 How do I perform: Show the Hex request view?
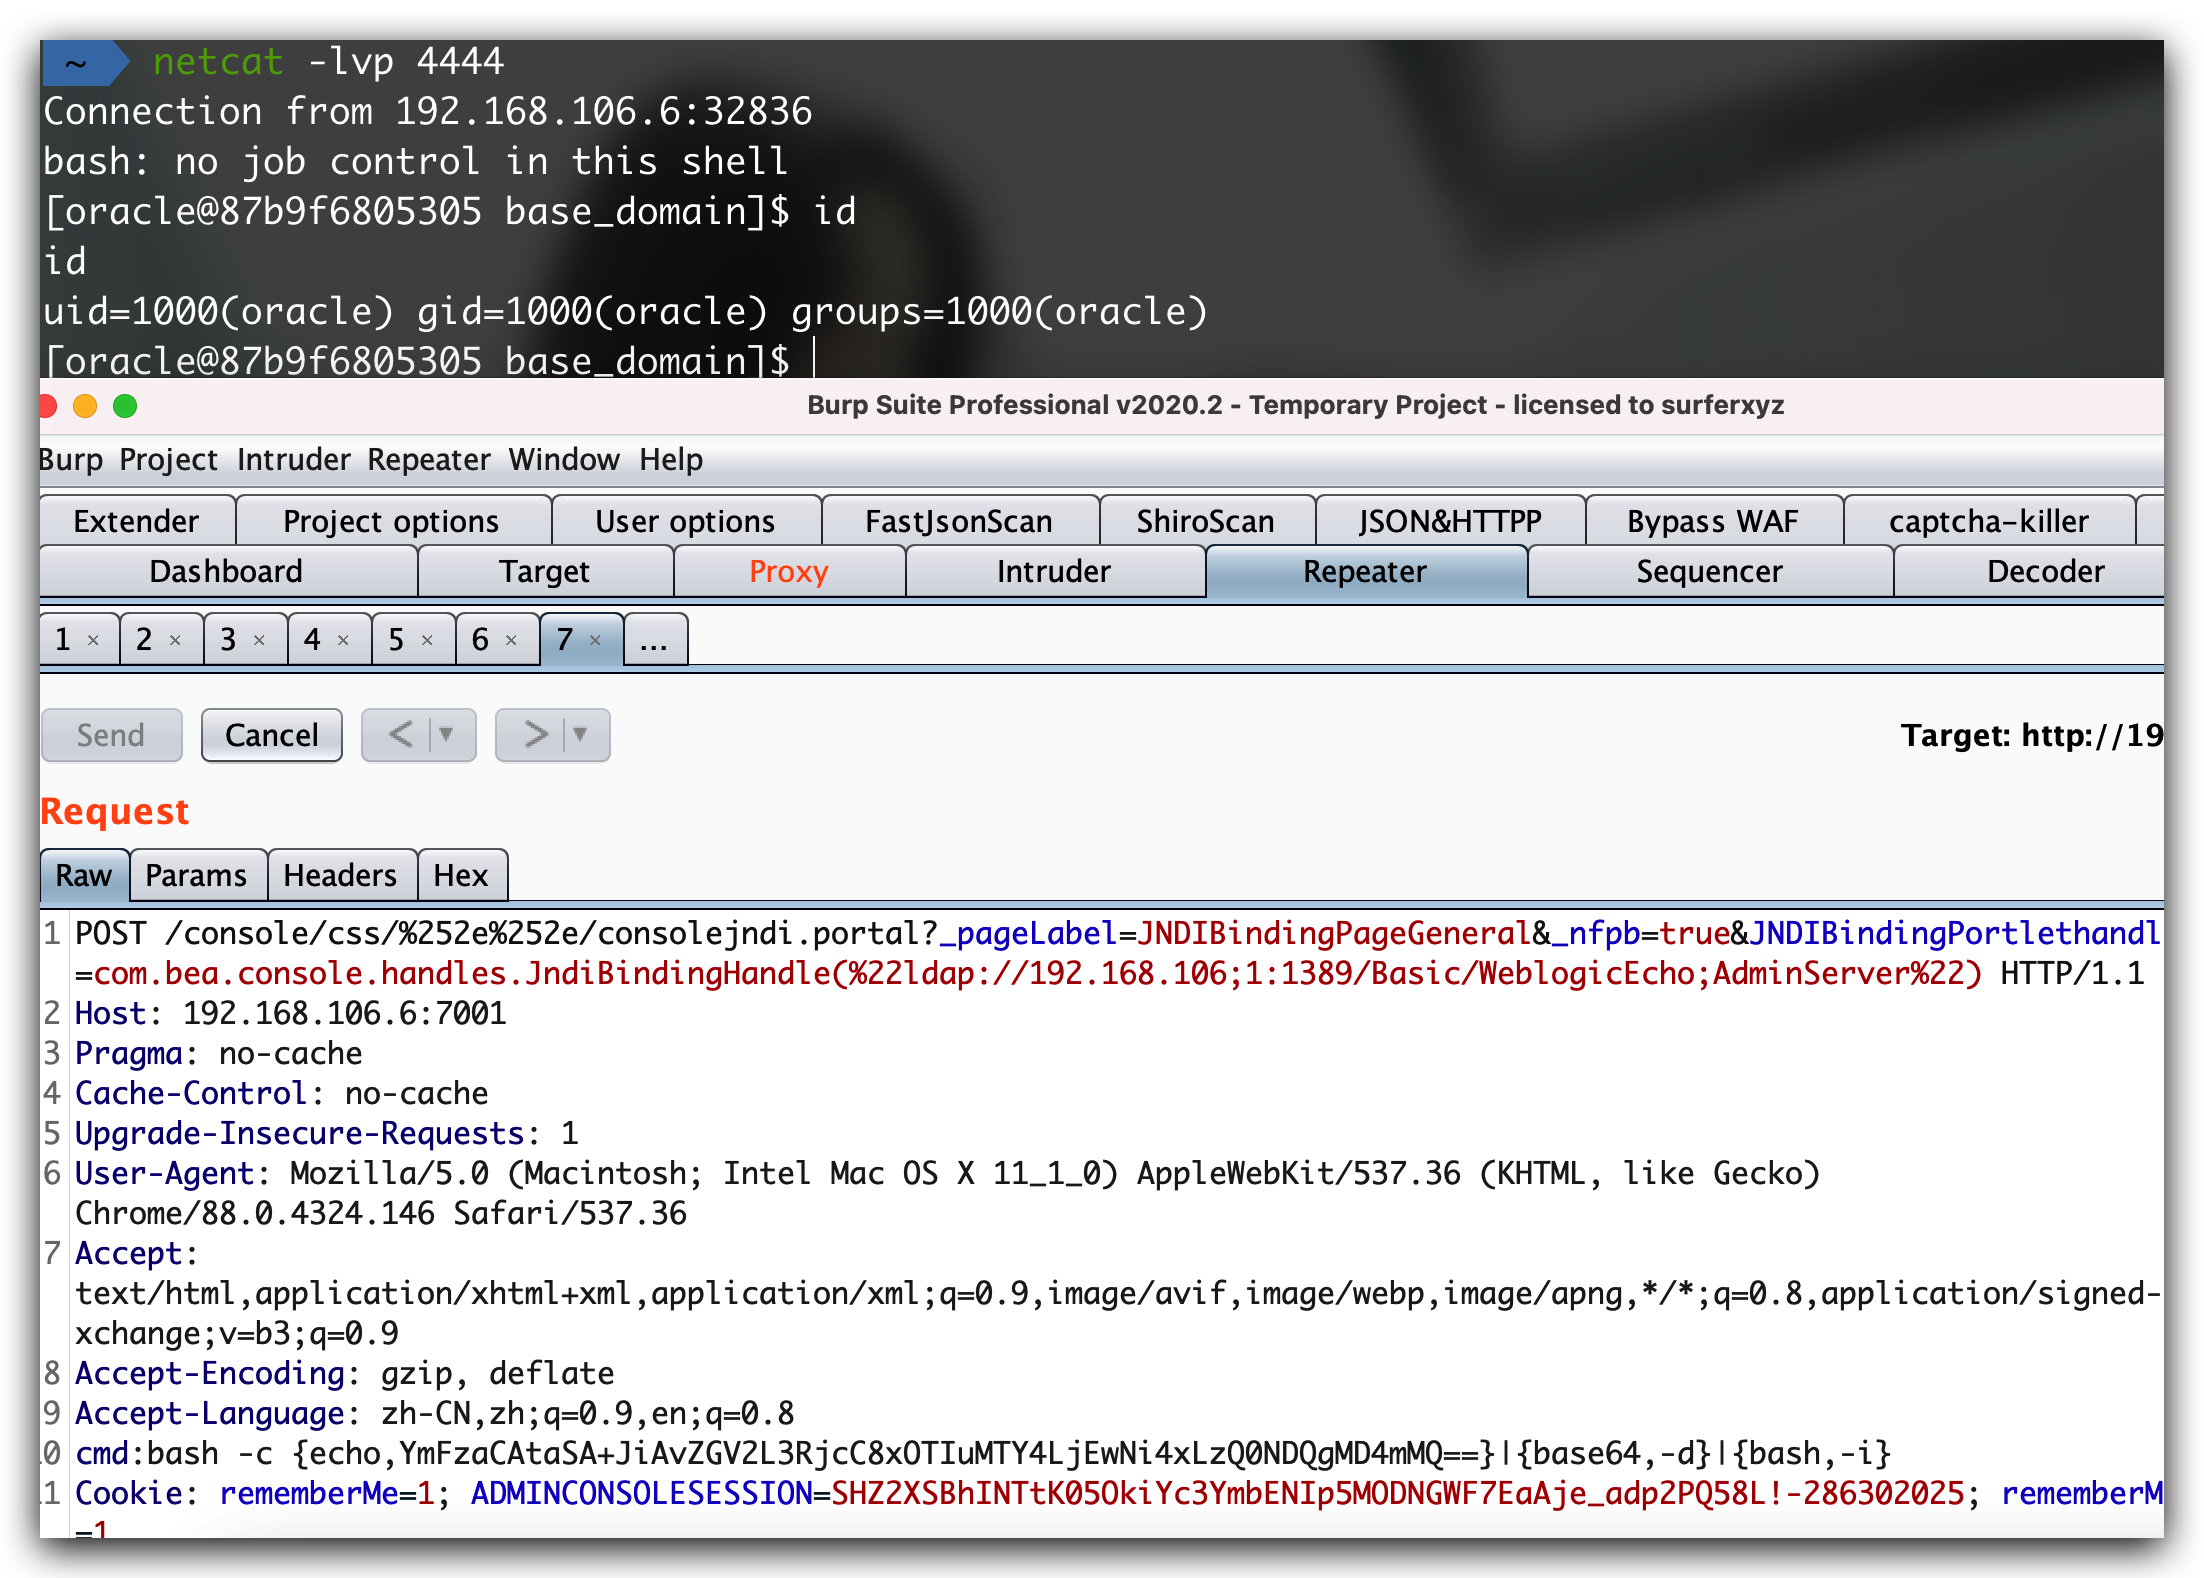coord(461,875)
